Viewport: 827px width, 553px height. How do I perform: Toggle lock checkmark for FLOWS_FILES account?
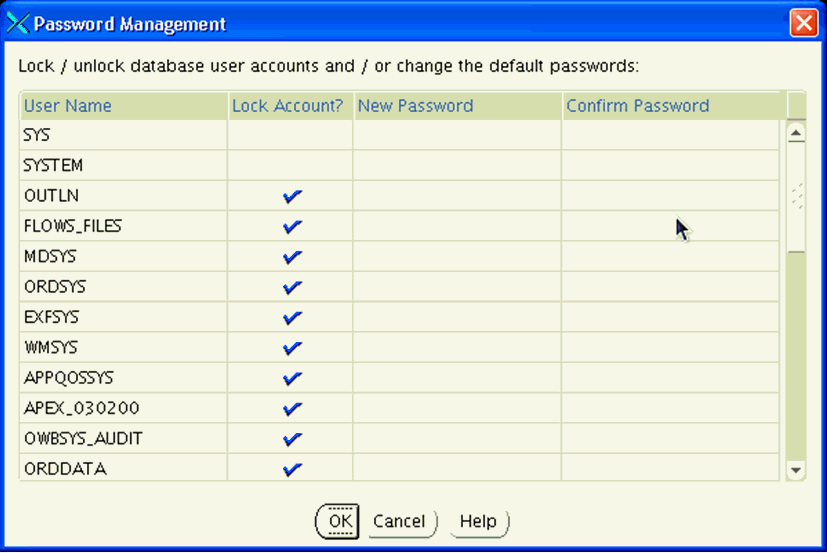(292, 226)
